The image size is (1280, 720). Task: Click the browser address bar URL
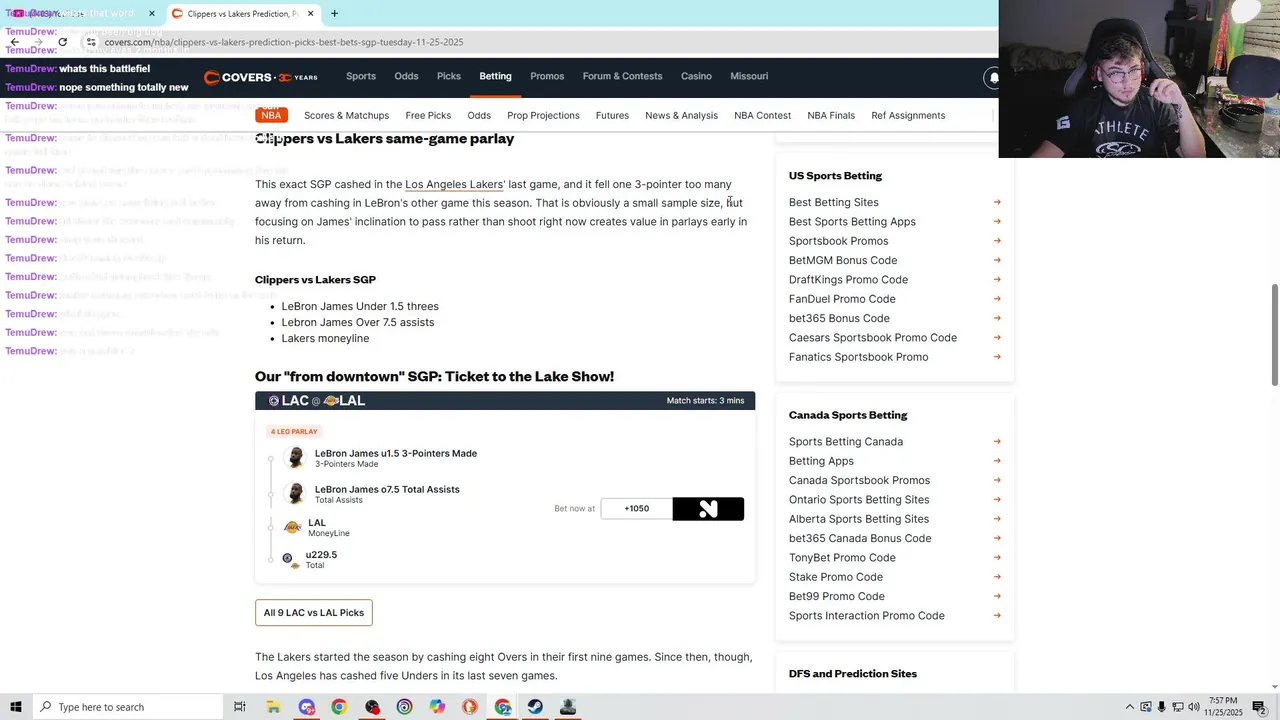pos(283,42)
